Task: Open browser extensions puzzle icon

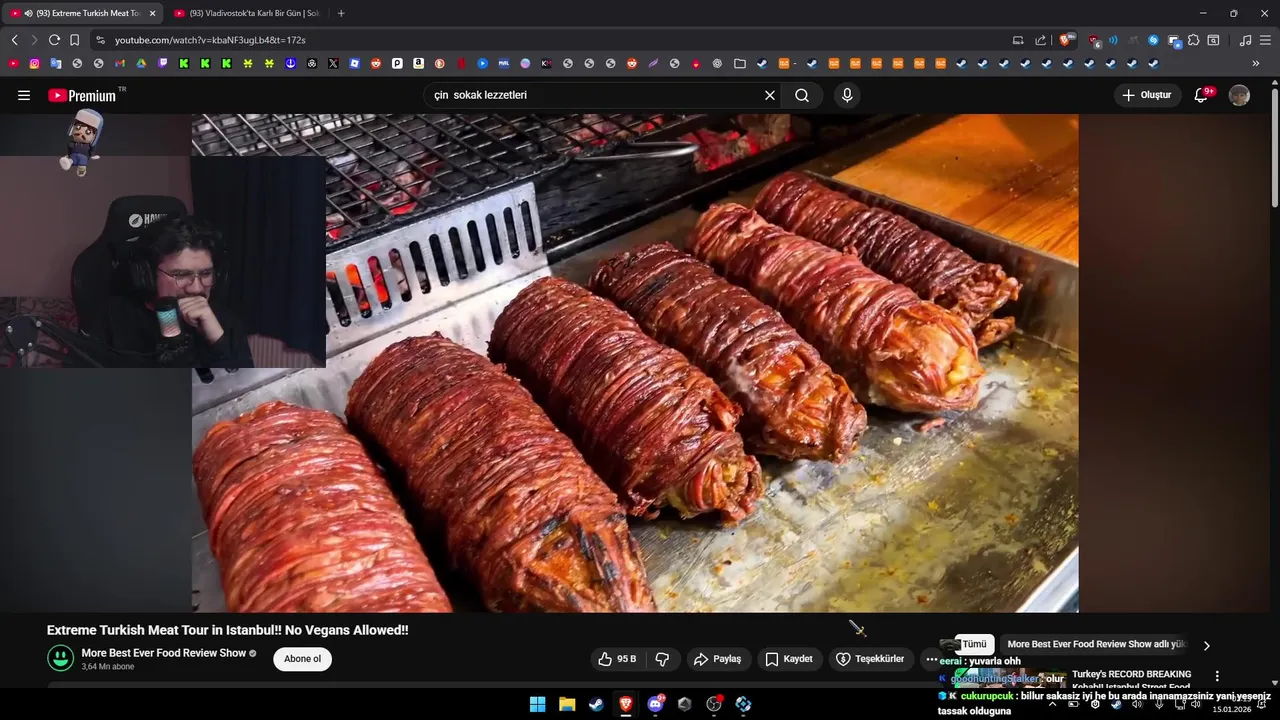Action: pyautogui.click(x=1193, y=40)
